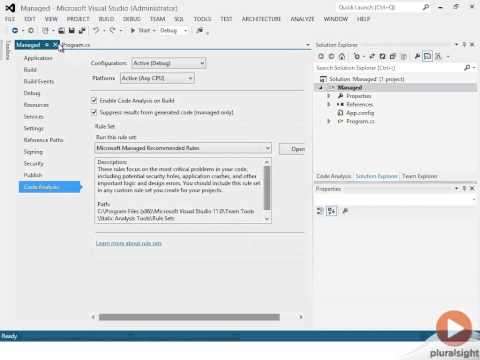The image size is (480, 360).
Task: Open the ARCHITECTURE menu
Action: (261, 19)
